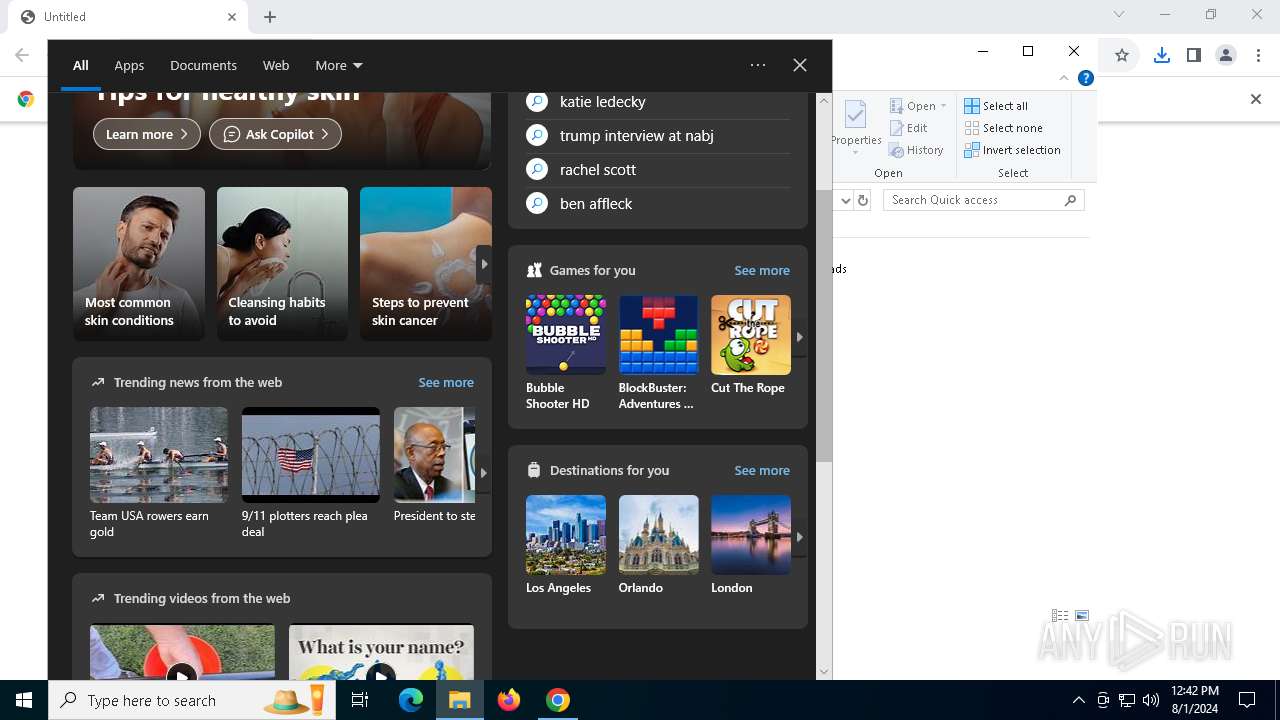Click See more for Games for you

[x=762, y=270]
